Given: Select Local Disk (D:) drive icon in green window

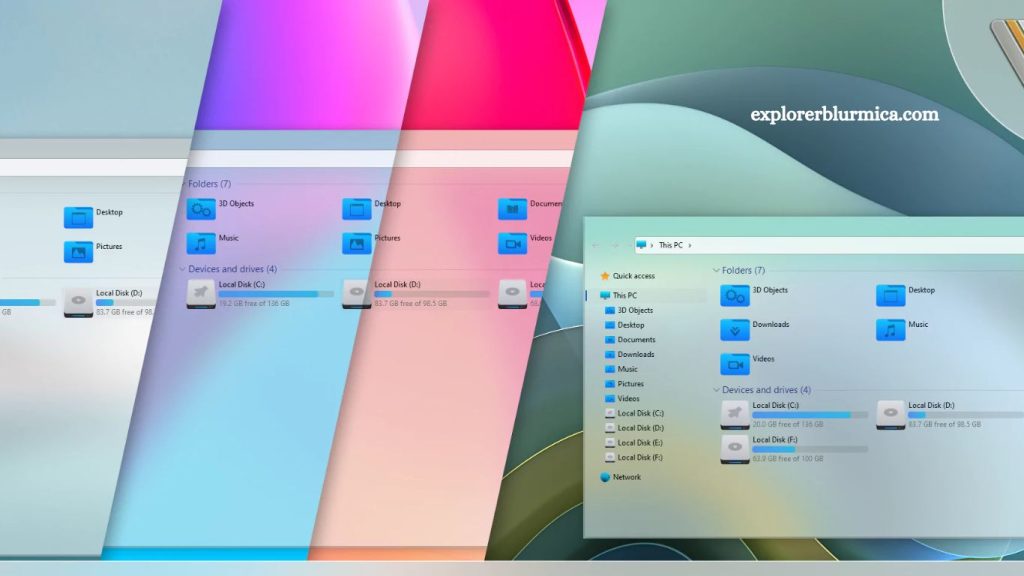Looking at the screenshot, I should point(890,414).
